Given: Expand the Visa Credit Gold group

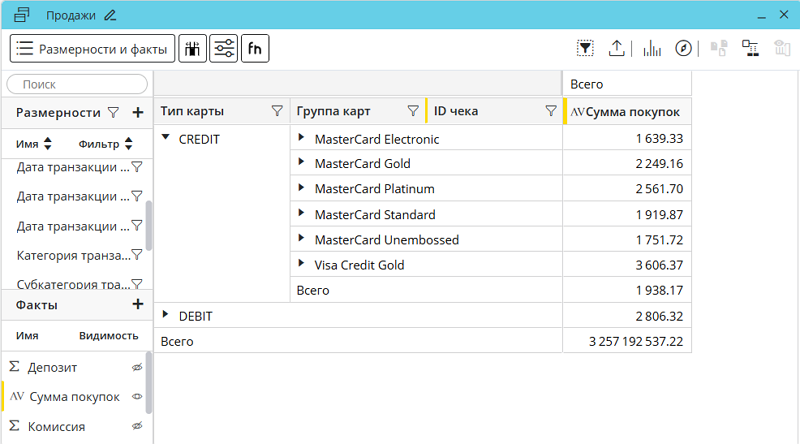Looking at the screenshot, I should click(x=302, y=264).
